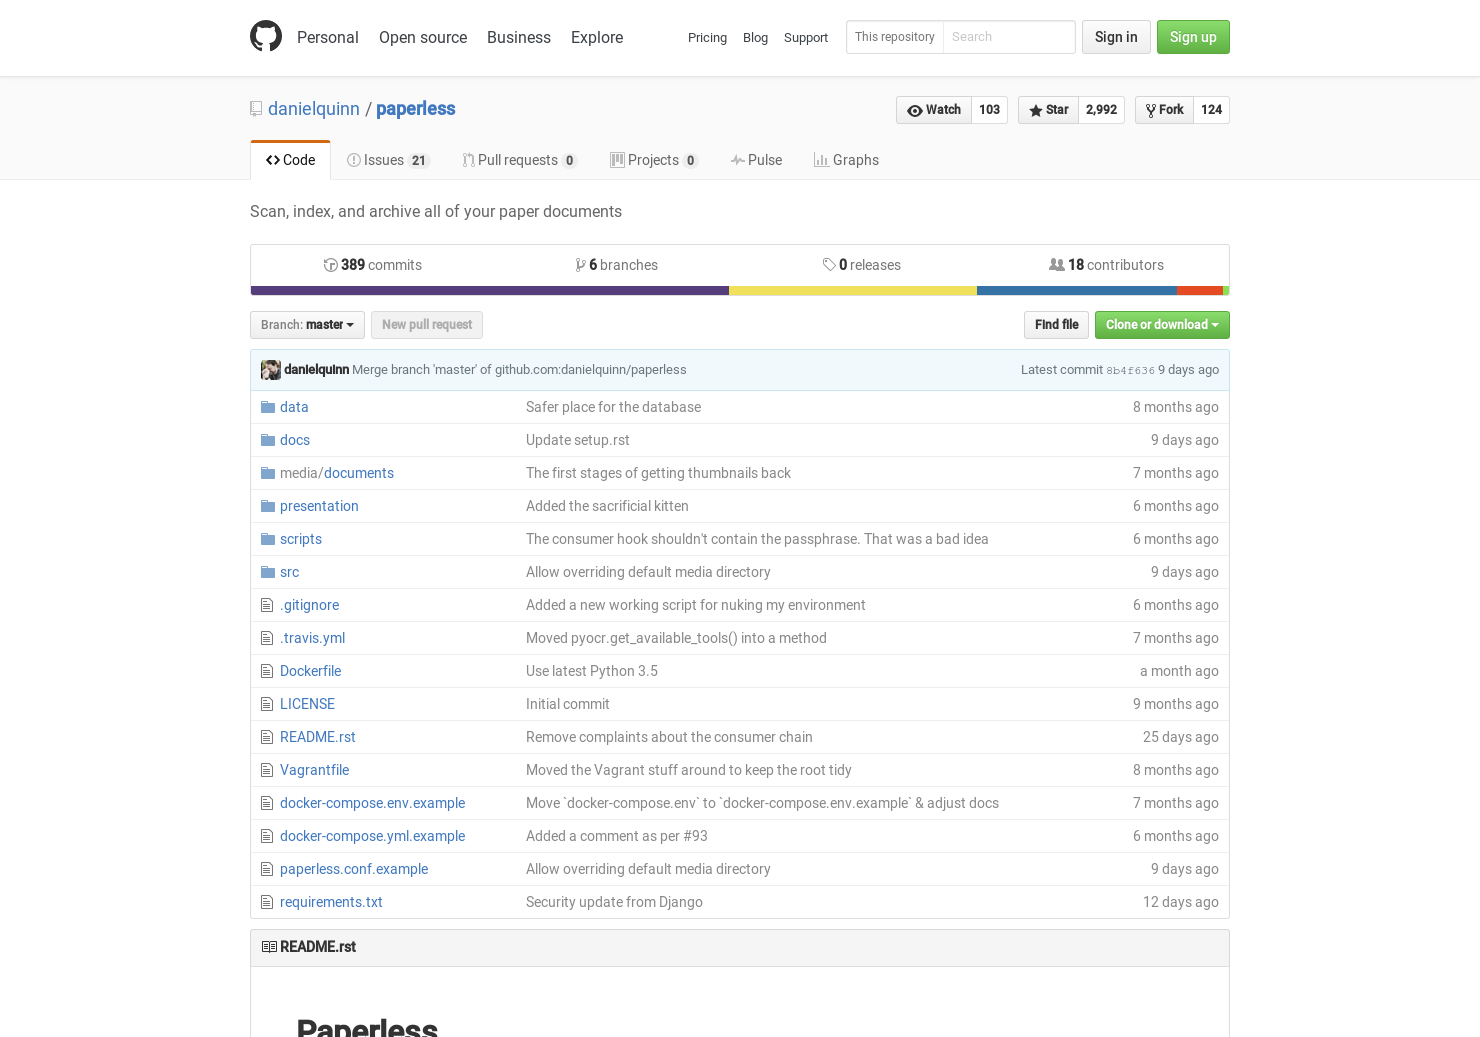Screen dimensions: 1480x1037
Task: Open the Explore menu item
Action: [x=597, y=37]
